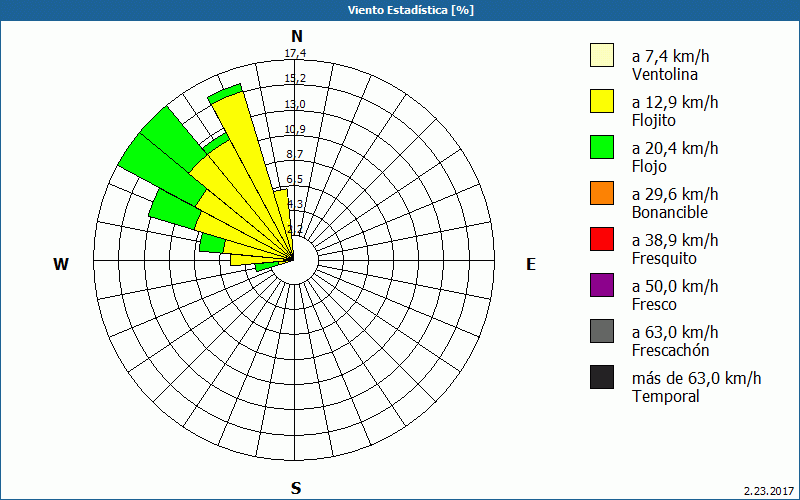
Task: Click the 'más de 63,0 km/h' legend text
Action: pos(696,378)
